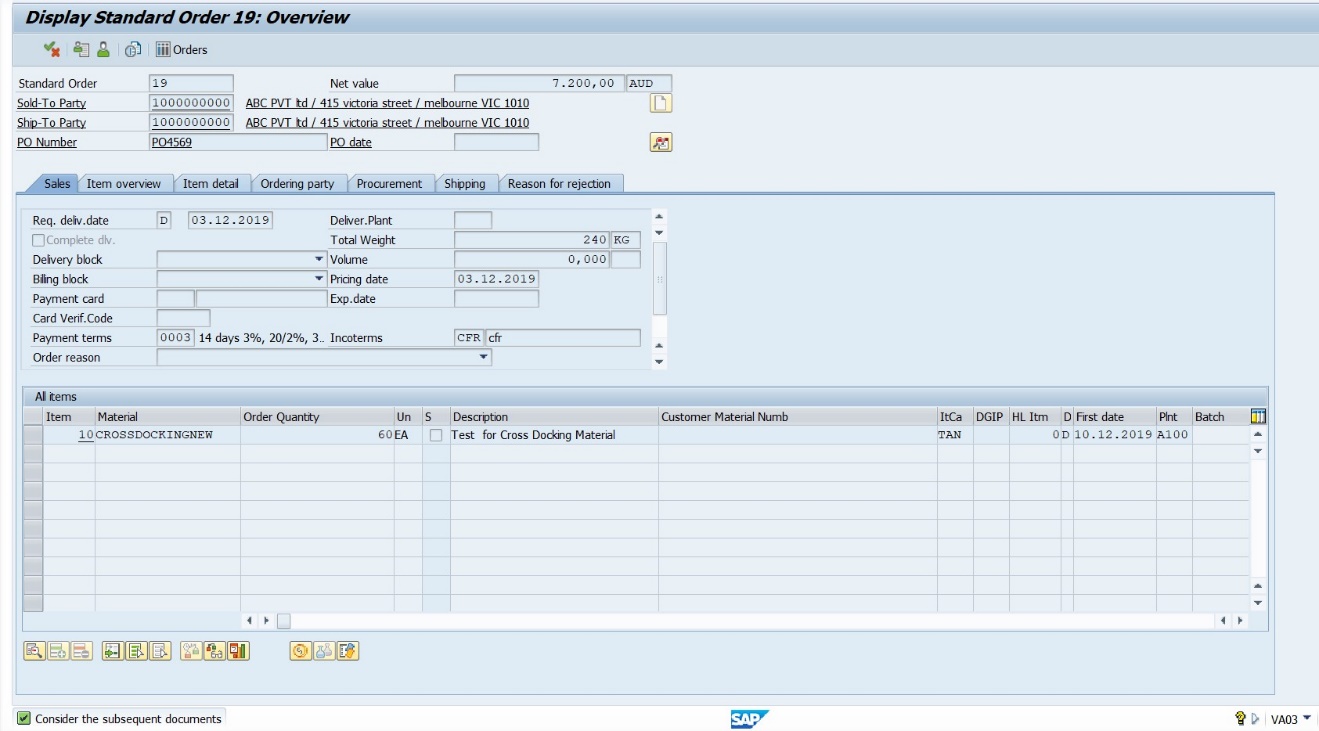Toggle the Complete dlv. checkbox

39,240
